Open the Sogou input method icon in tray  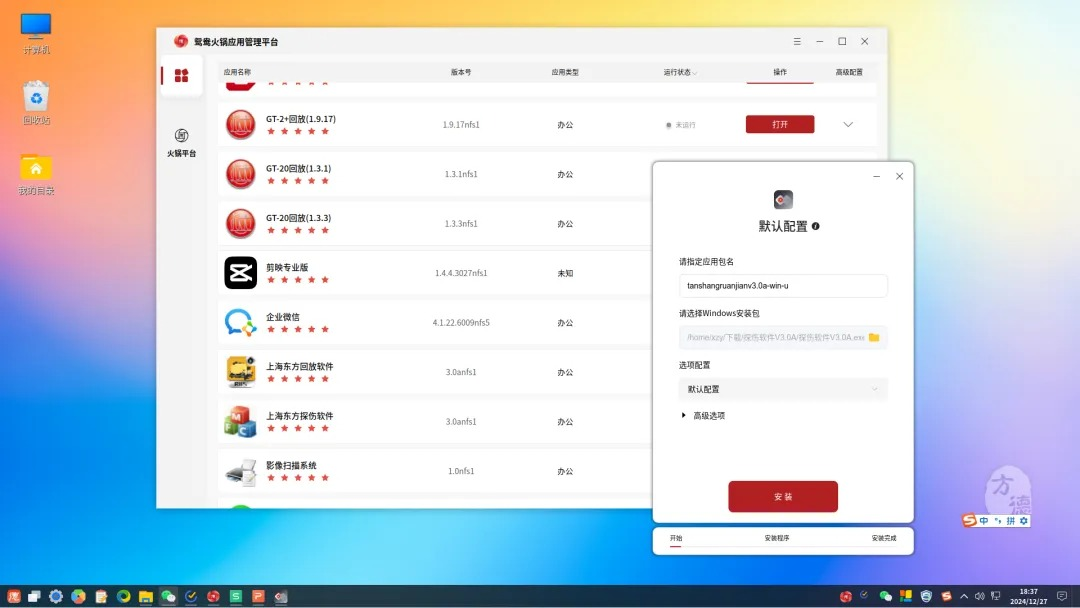pos(967,520)
